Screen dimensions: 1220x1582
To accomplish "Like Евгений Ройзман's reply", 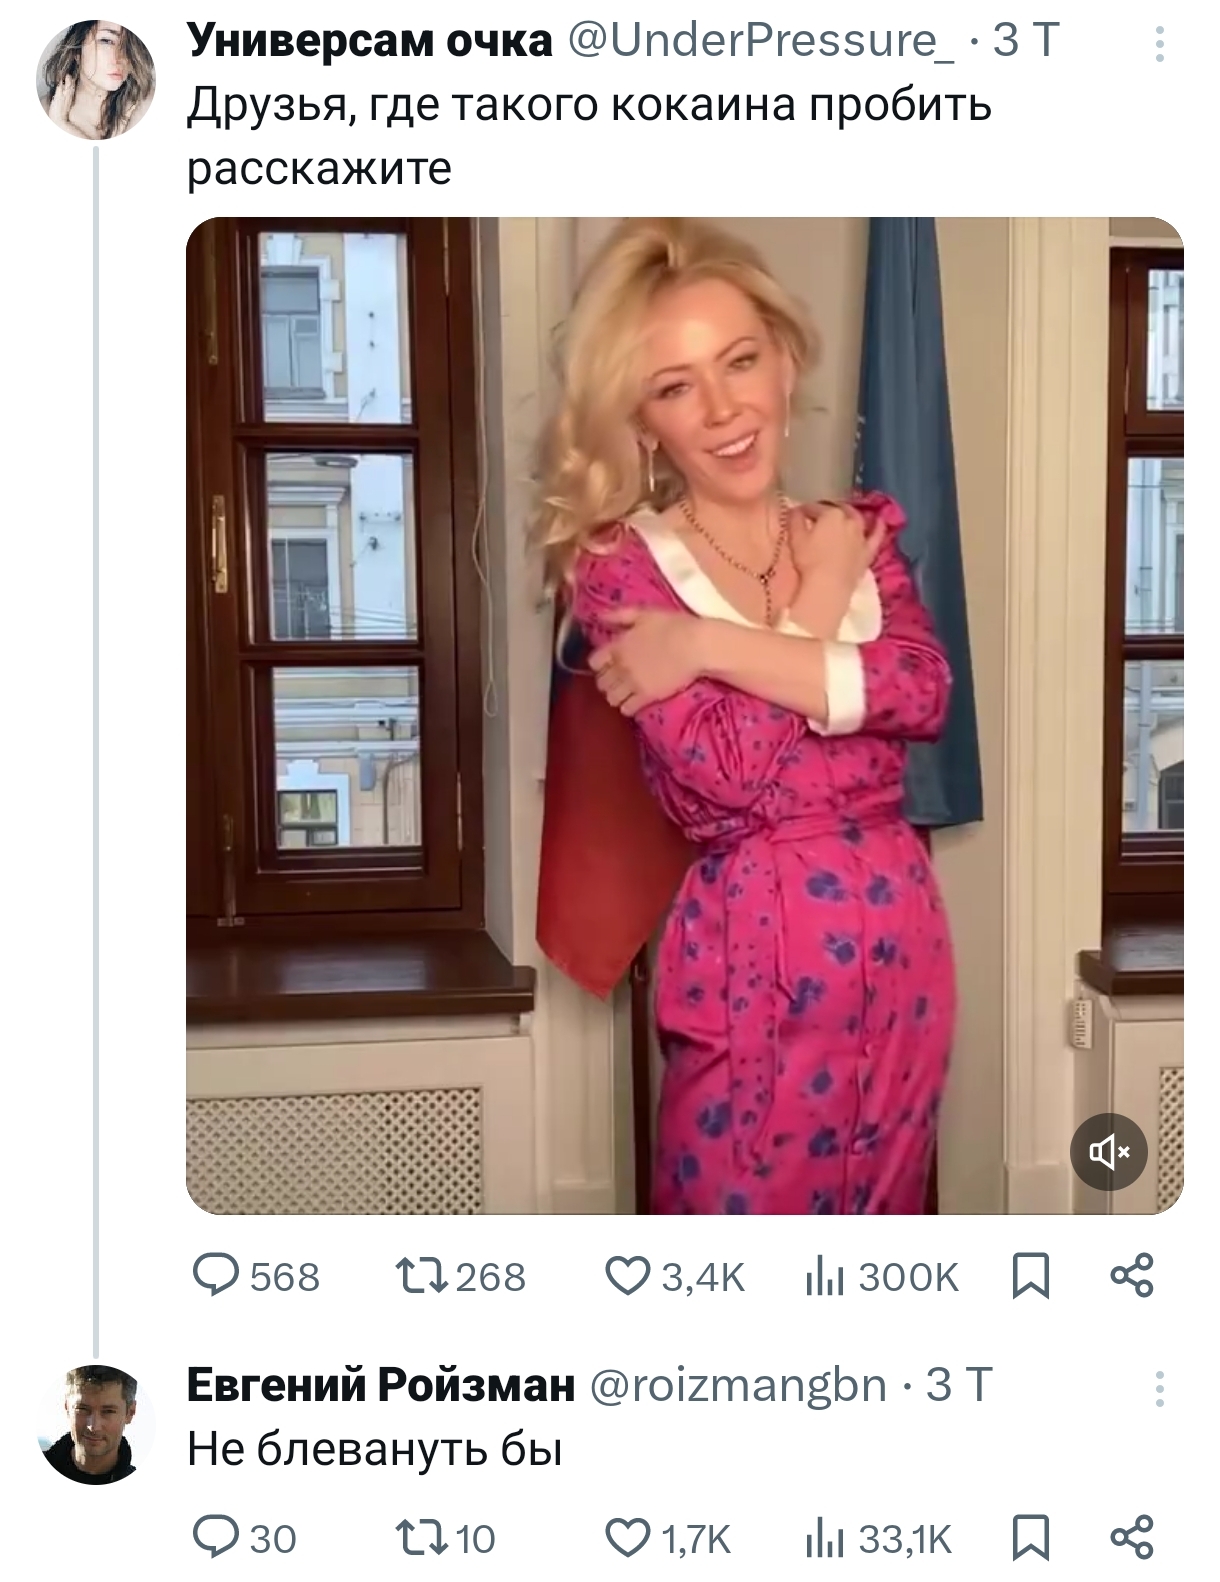I will [627, 1537].
